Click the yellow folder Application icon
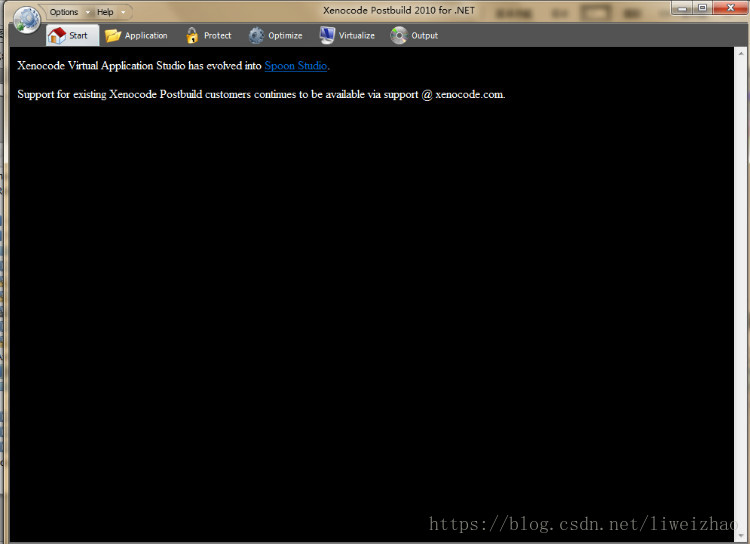The image size is (750, 544). point(113,35)
